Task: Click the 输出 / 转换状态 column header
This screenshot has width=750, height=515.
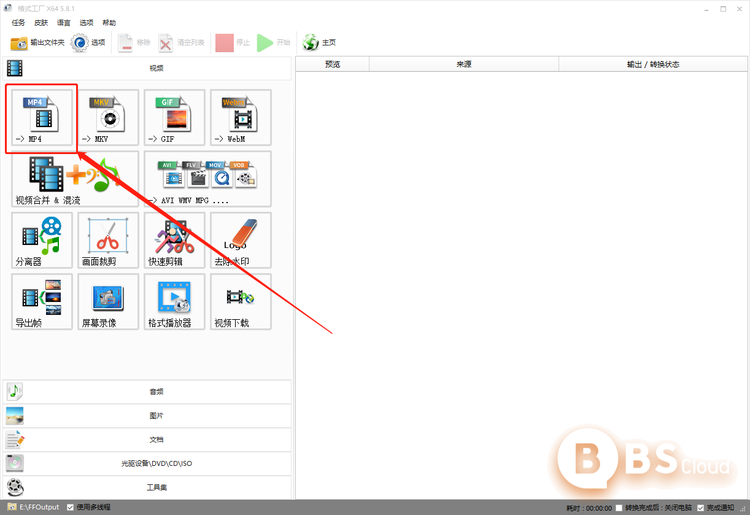Action: pos(653,64)
